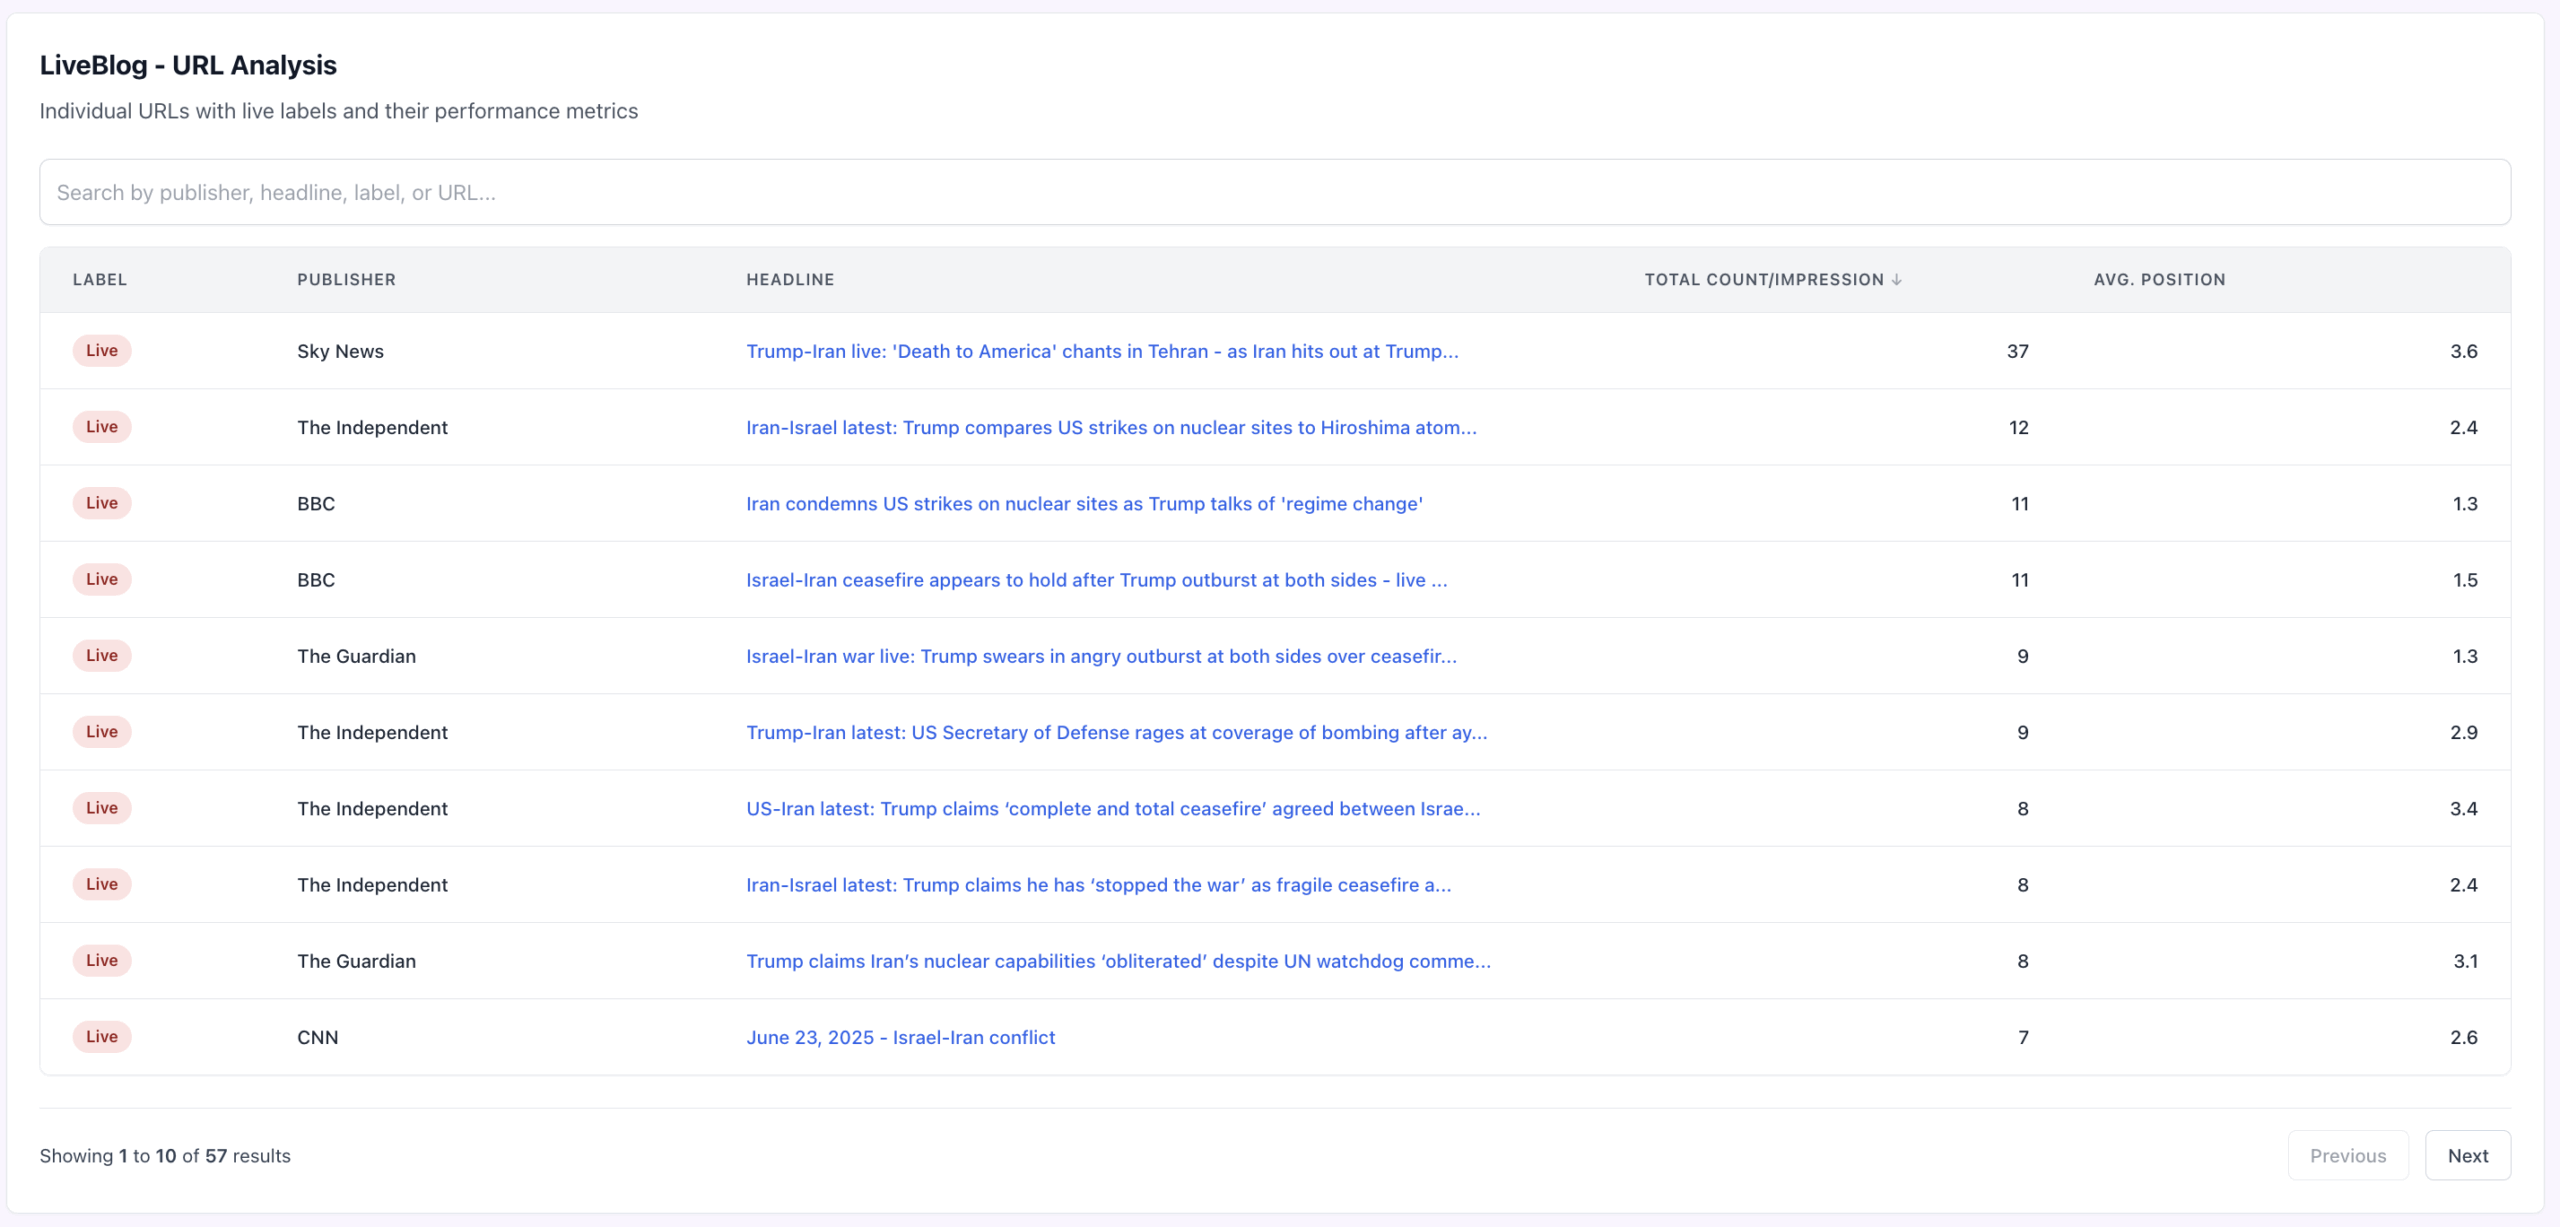
Task: Open Sky News 'Death to America' headline
Action: [x=1101, y=351]
